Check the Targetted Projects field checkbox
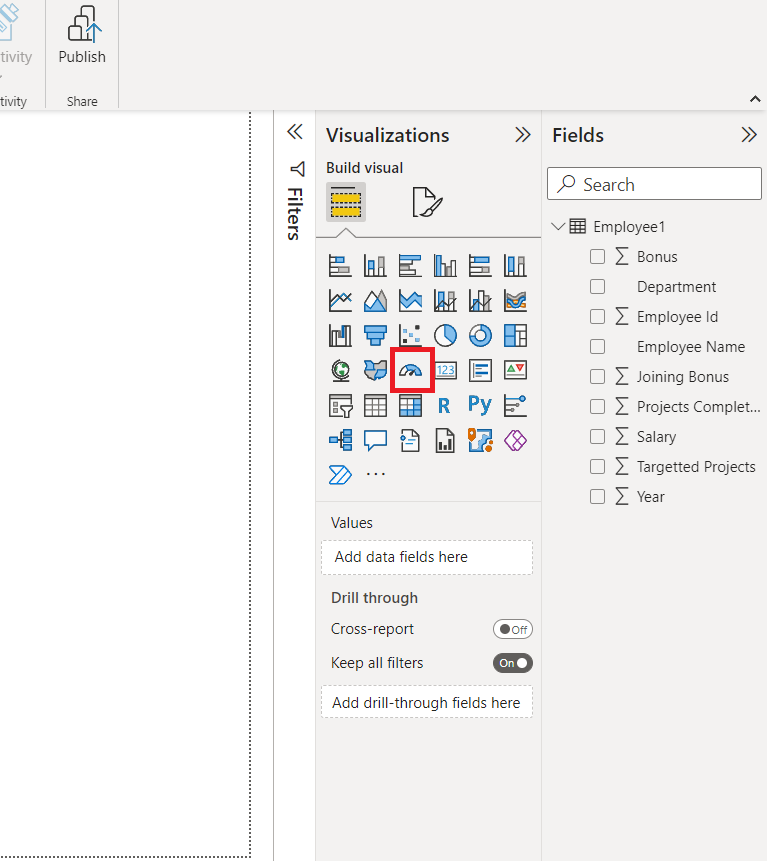Image resolution: width=767 pixels, height=861 pixels. click(x=597, y=466)
